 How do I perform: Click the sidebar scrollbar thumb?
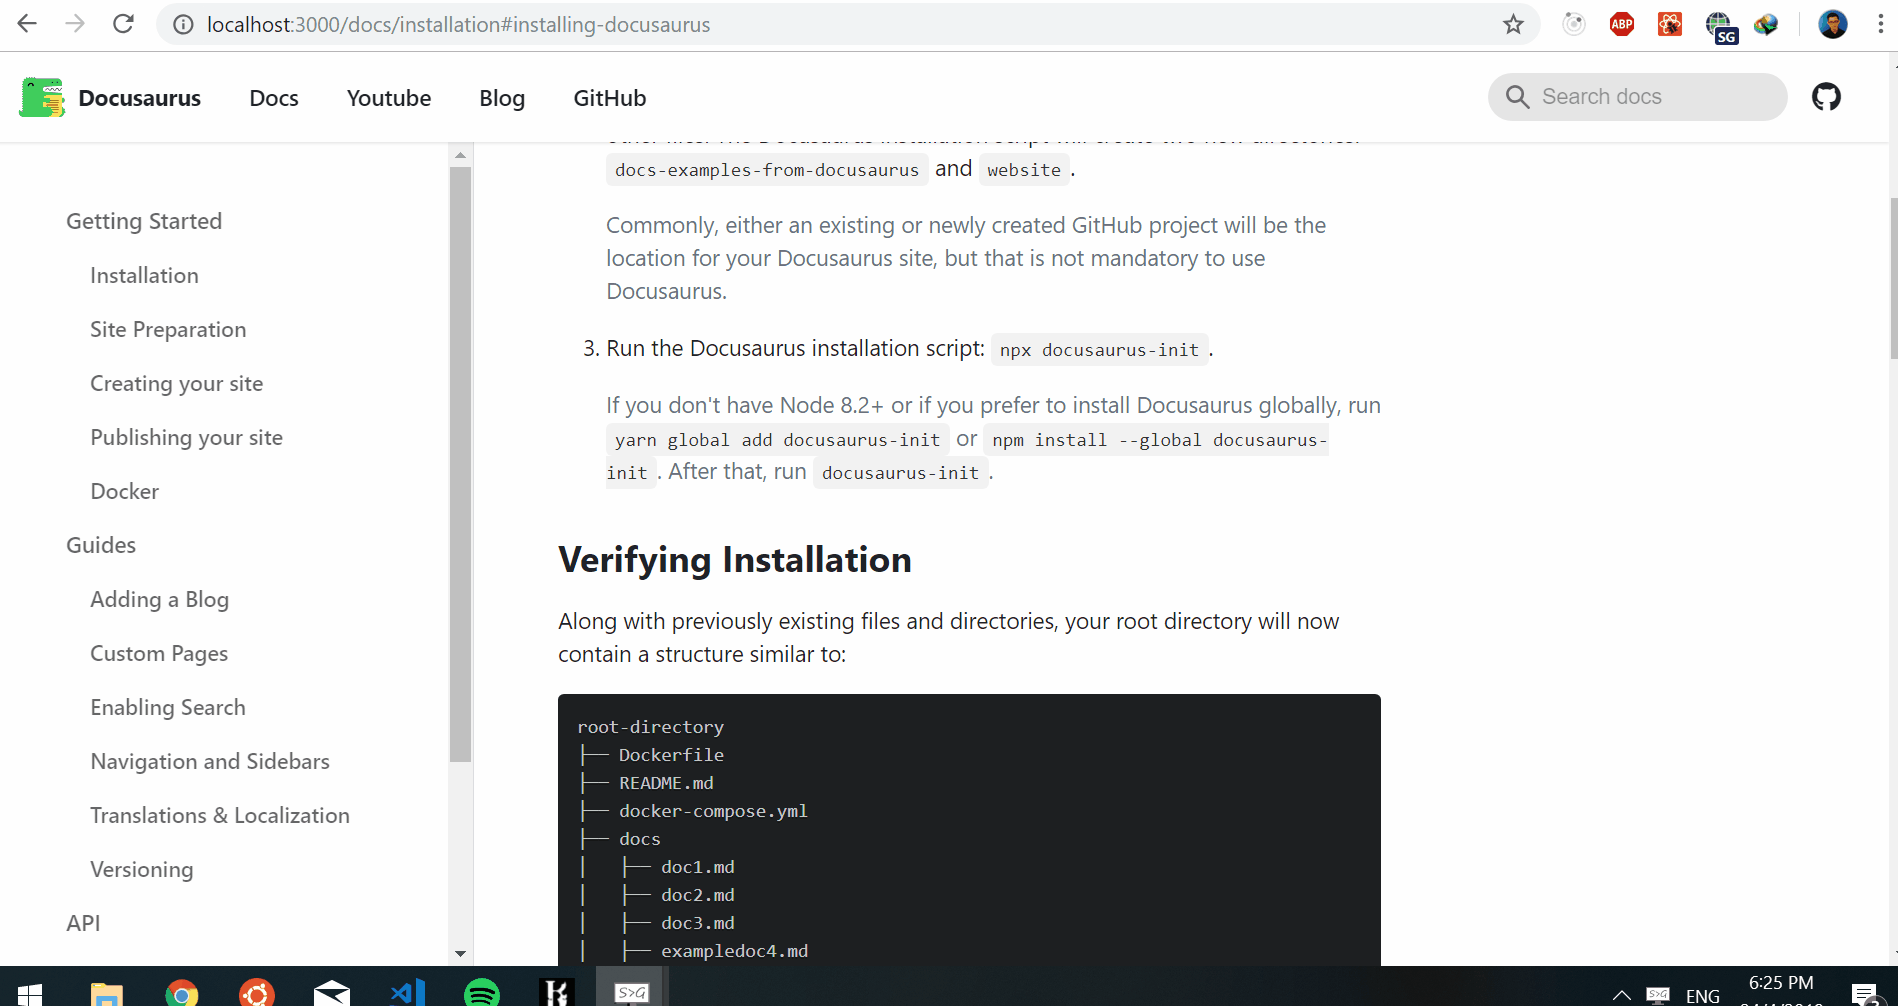click(x=460, y=464)
